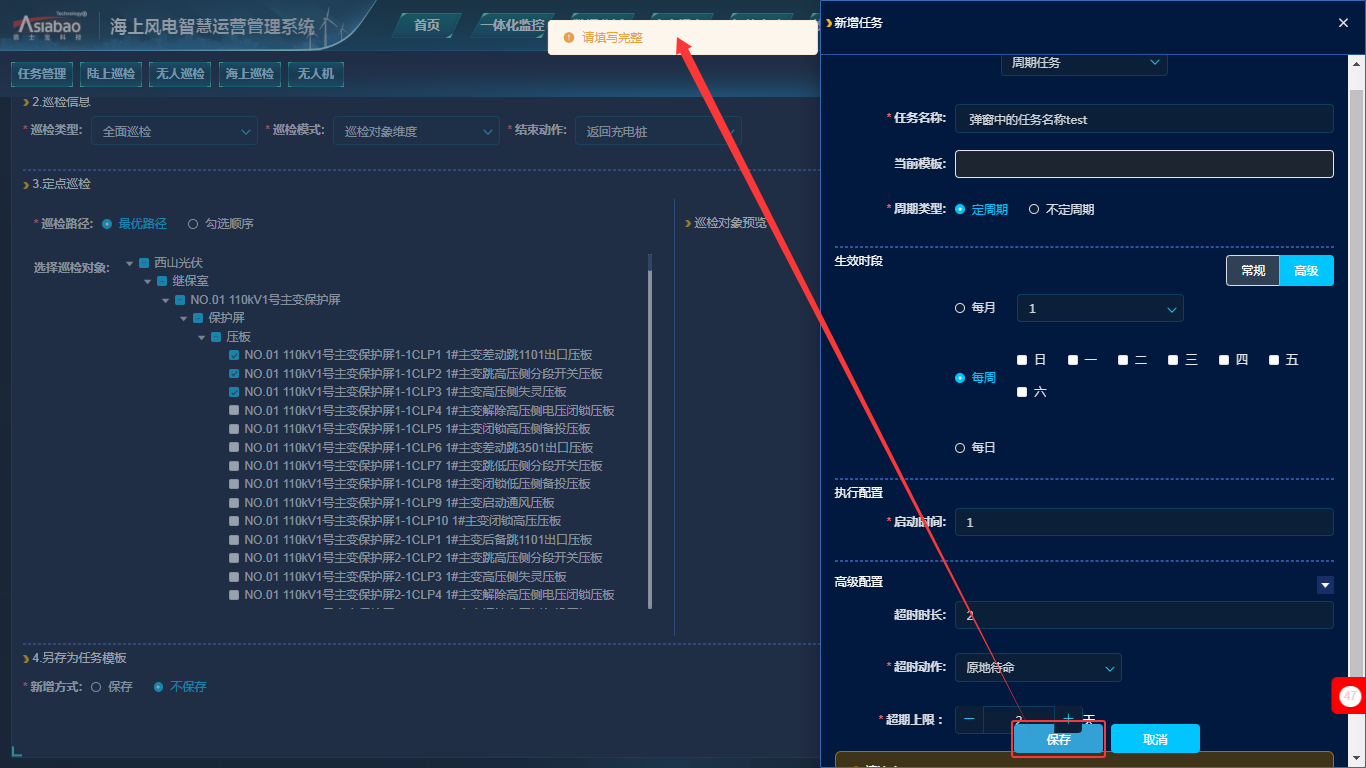Close the 新增任务 dialog with X
The image size is (1366, 768).
(x=1343, y=22)
